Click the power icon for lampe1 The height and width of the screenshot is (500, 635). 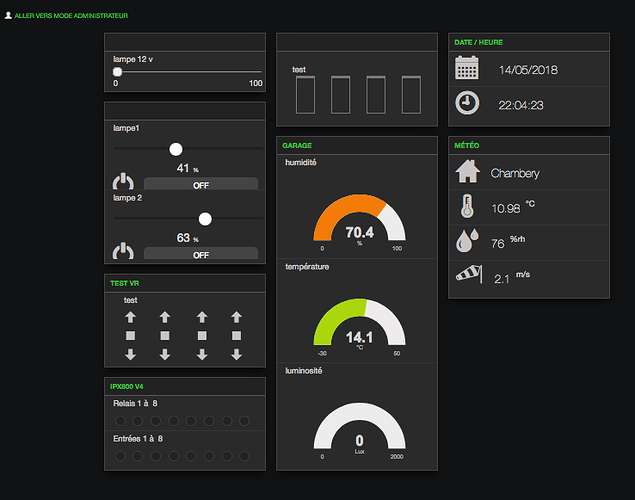tap(123, 182)
